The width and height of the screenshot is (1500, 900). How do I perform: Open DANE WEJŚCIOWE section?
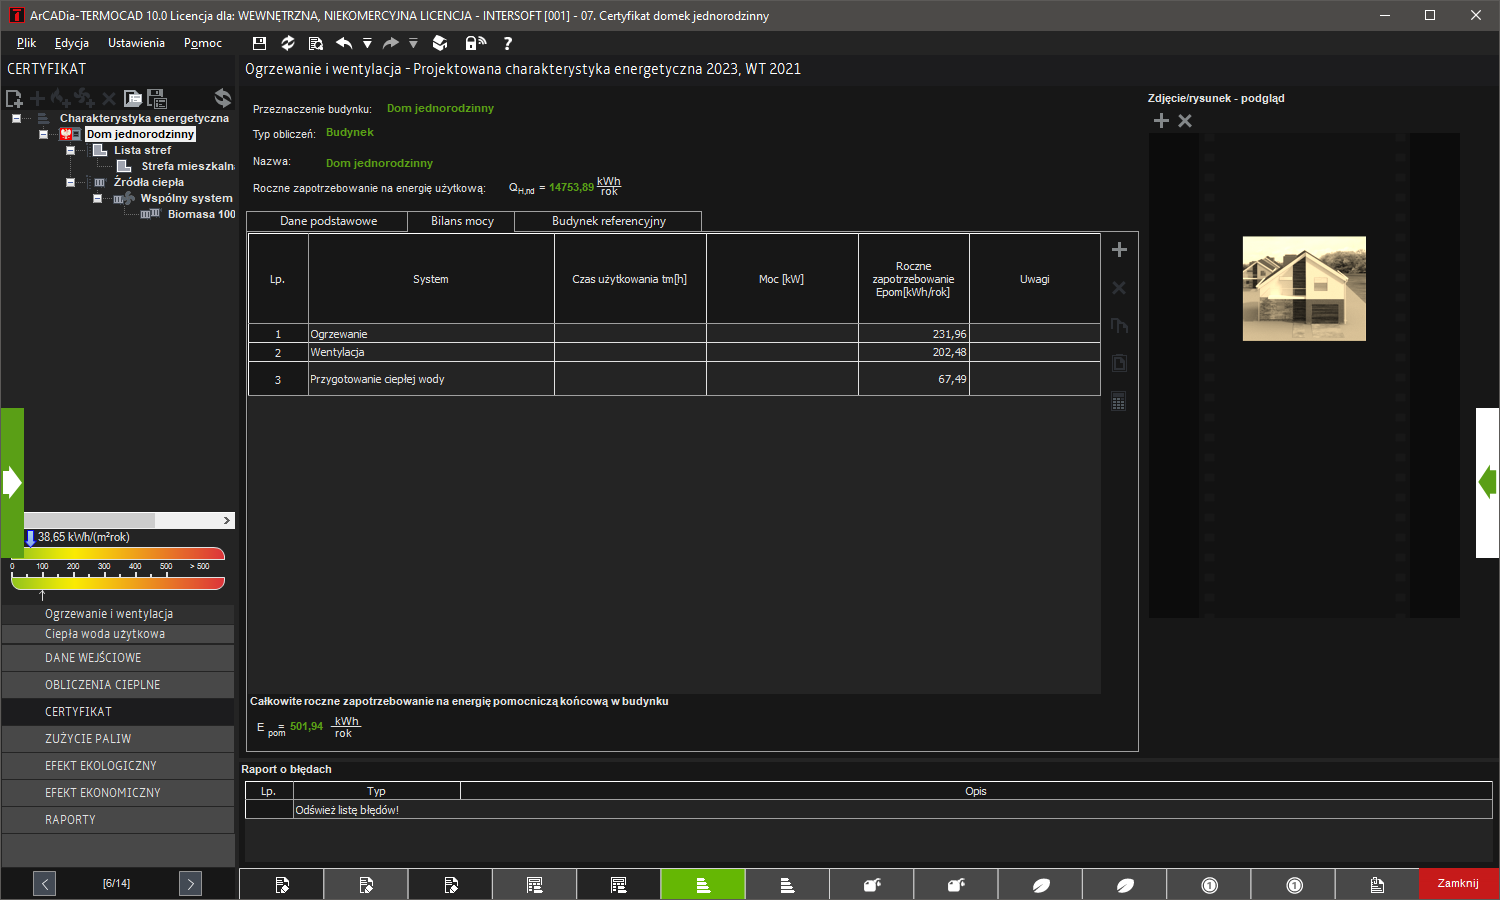point(118,658)
